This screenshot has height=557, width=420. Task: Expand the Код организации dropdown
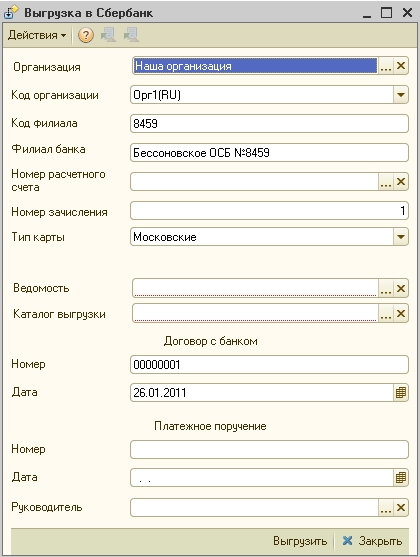tap(400, 95)
